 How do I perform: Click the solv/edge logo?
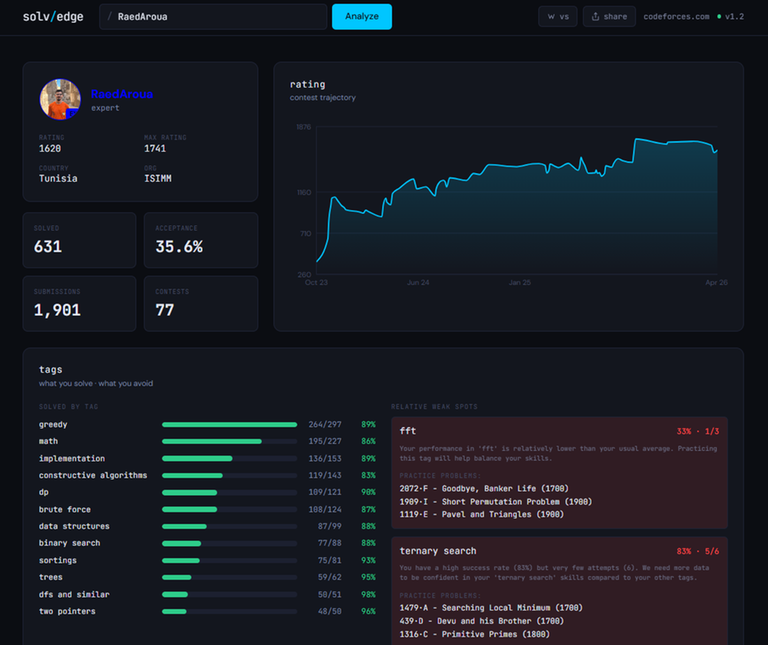coord(55,17)
